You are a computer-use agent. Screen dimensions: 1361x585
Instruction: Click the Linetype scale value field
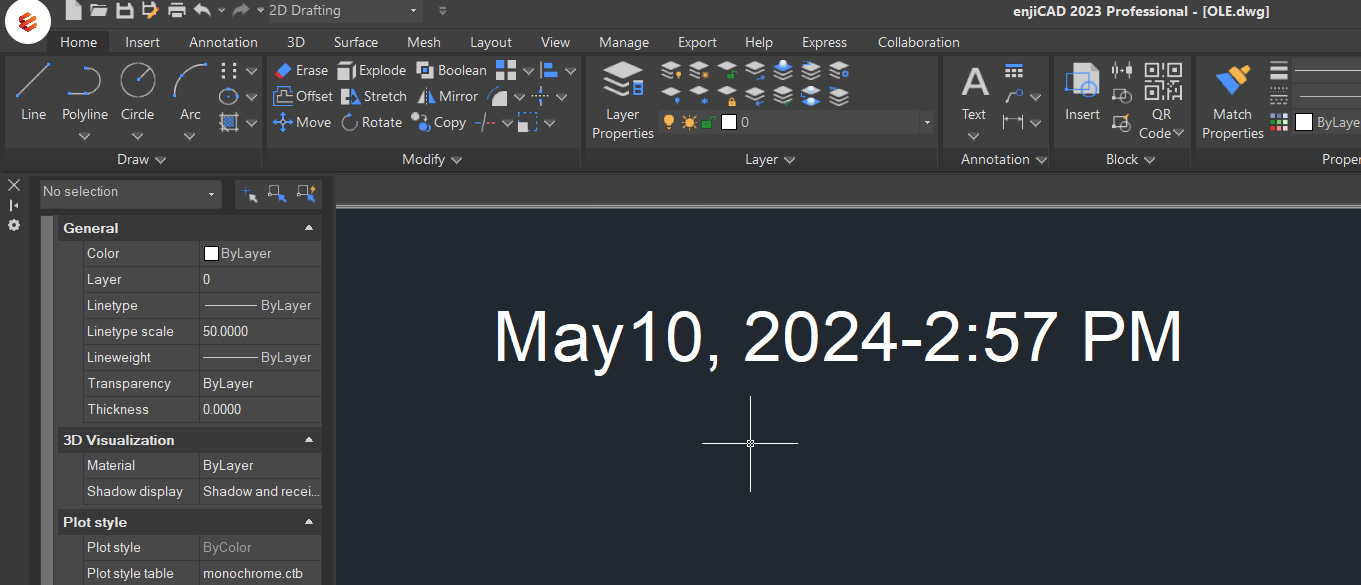pos(260,331)
